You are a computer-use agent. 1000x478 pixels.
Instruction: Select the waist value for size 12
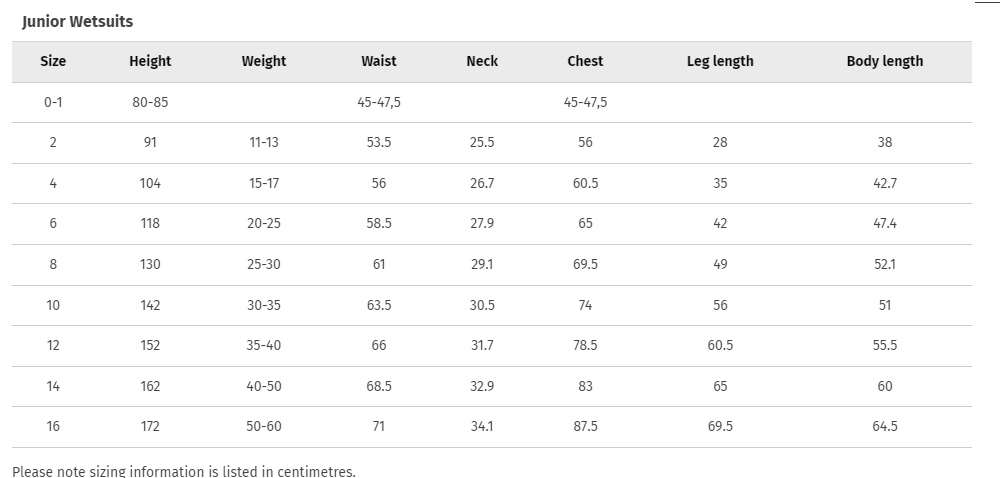tap(379, 345)
